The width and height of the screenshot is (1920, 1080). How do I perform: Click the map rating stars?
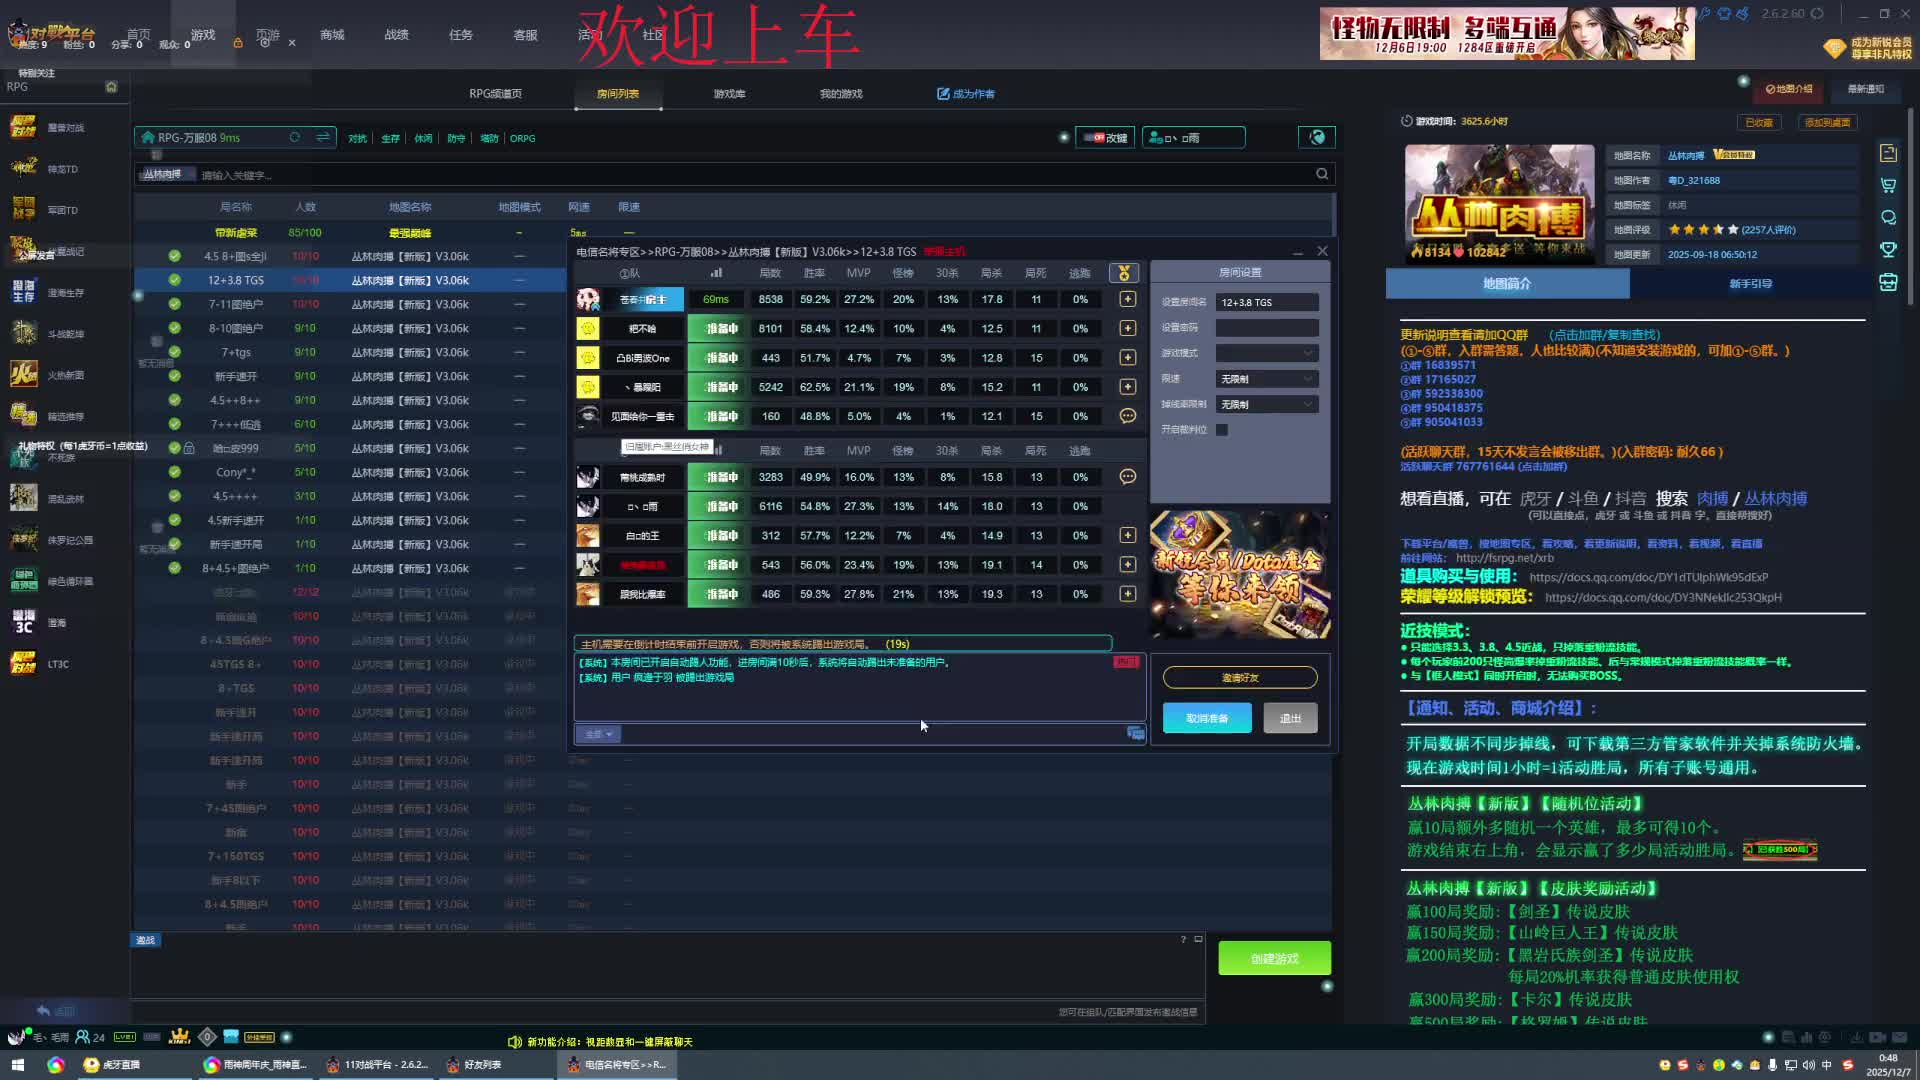pos(1703,230)
